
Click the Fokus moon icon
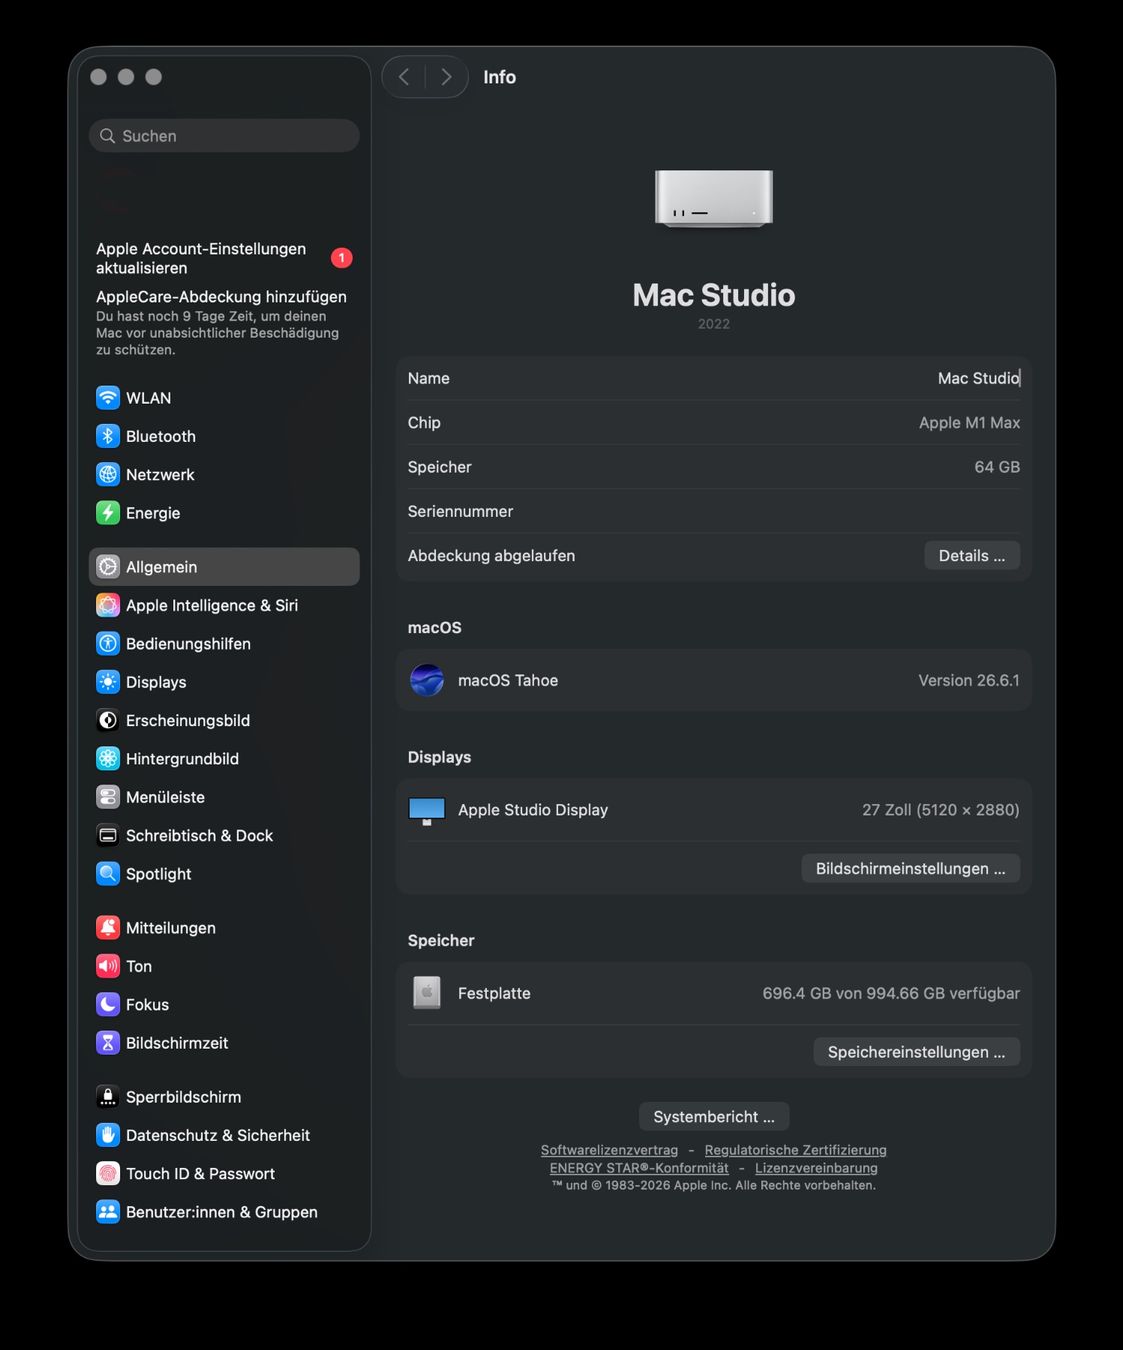pyautogui.click(x=108, y=1005)
